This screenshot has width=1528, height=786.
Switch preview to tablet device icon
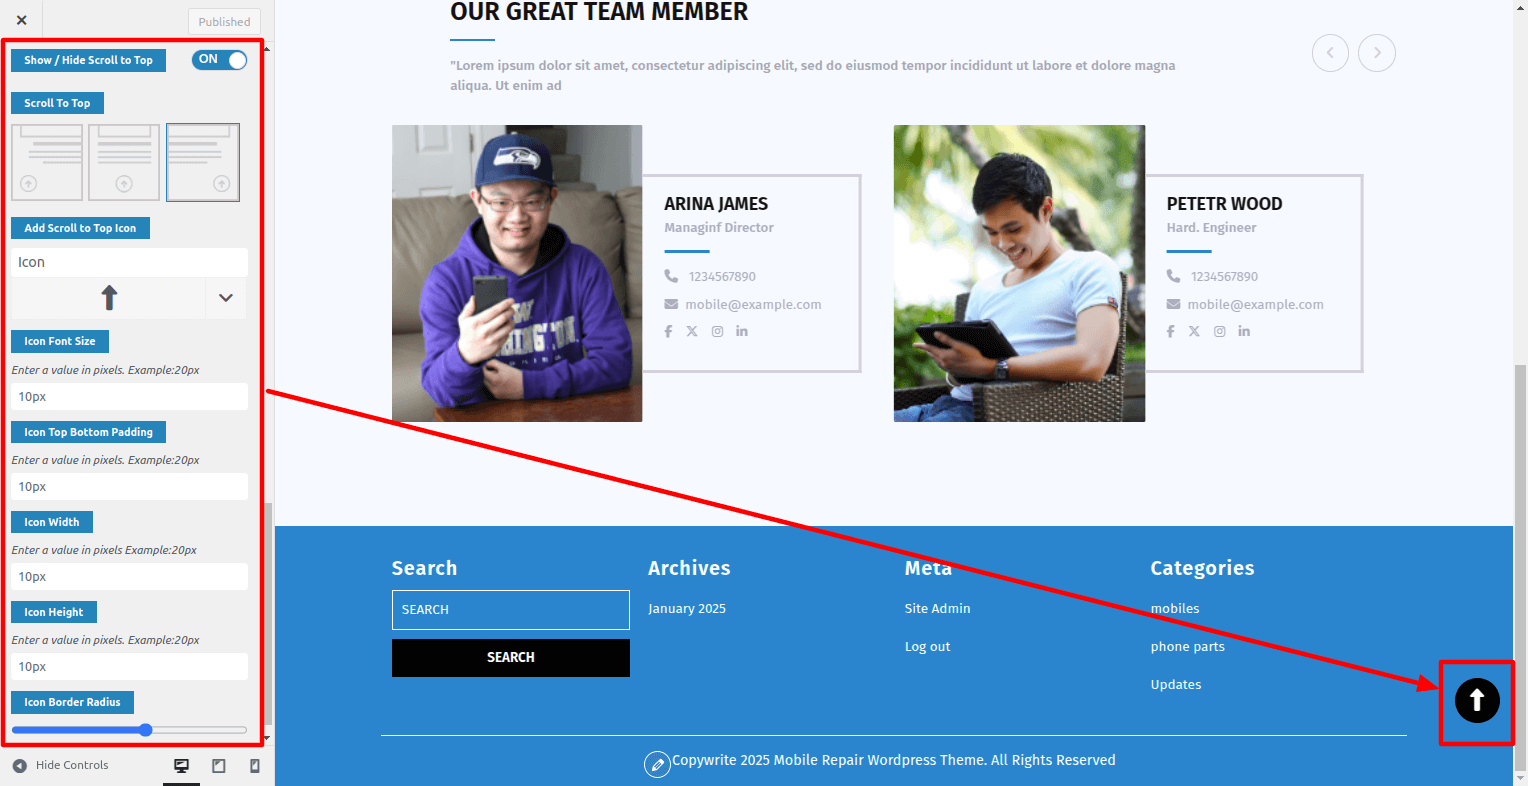(x=218, y=766)
